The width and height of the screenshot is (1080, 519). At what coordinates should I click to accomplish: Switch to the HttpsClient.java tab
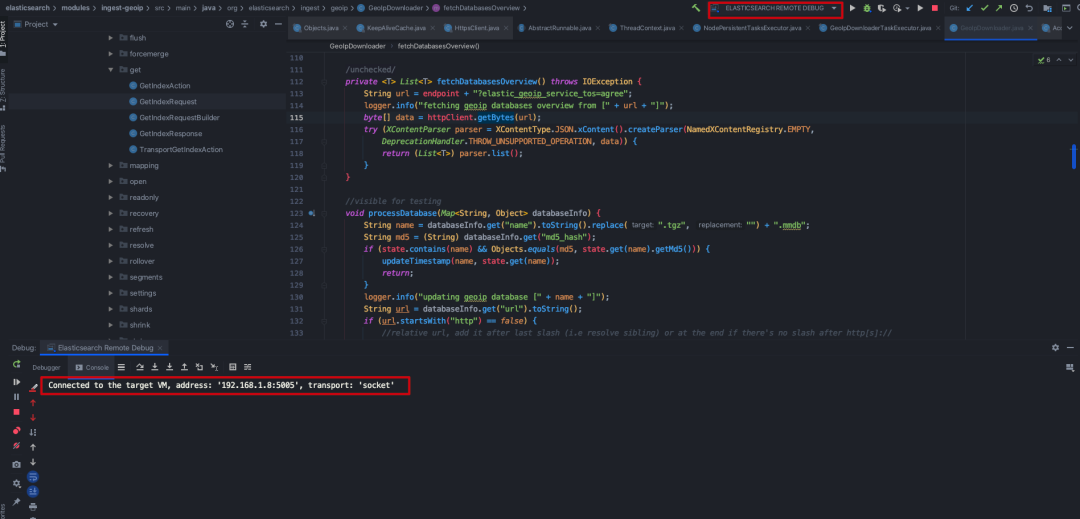477,28
